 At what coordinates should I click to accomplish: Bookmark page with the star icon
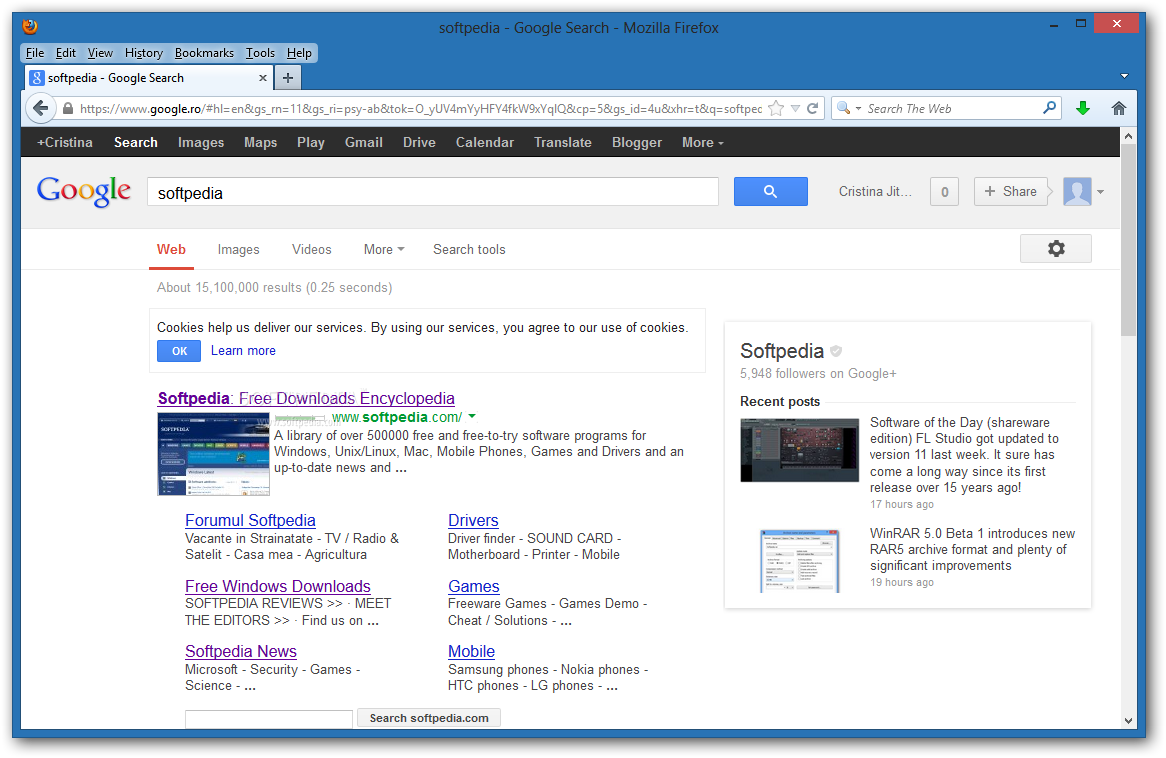click(776, 109)
